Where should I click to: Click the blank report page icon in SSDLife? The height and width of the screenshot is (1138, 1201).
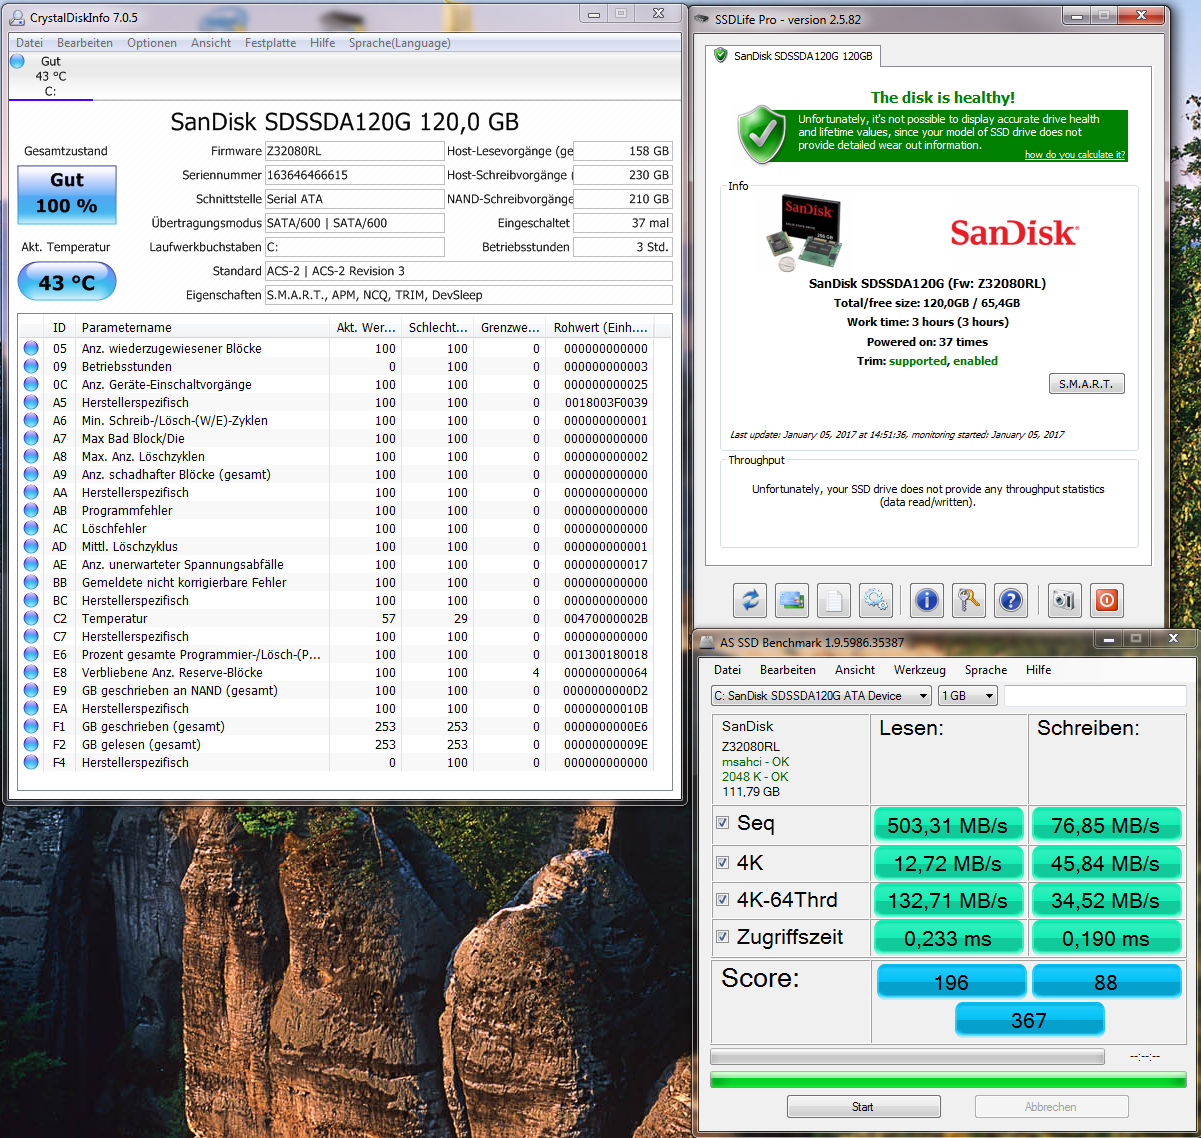(x=834, y=600)
